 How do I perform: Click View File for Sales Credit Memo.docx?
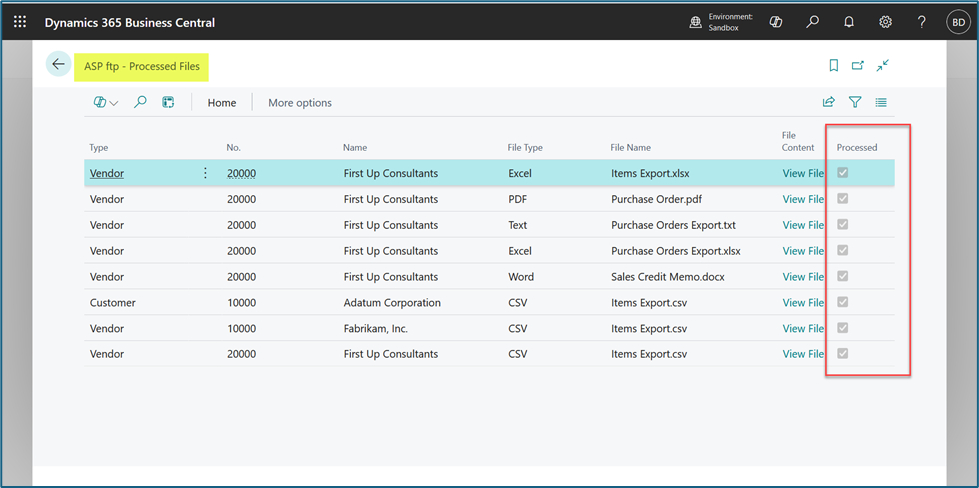803,276
